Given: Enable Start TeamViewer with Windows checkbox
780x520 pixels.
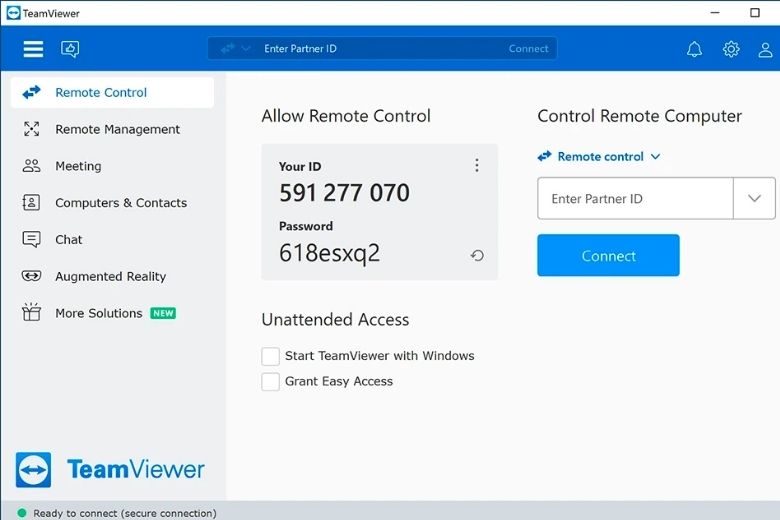Looking at the screenshot, I should coord(270,356).
